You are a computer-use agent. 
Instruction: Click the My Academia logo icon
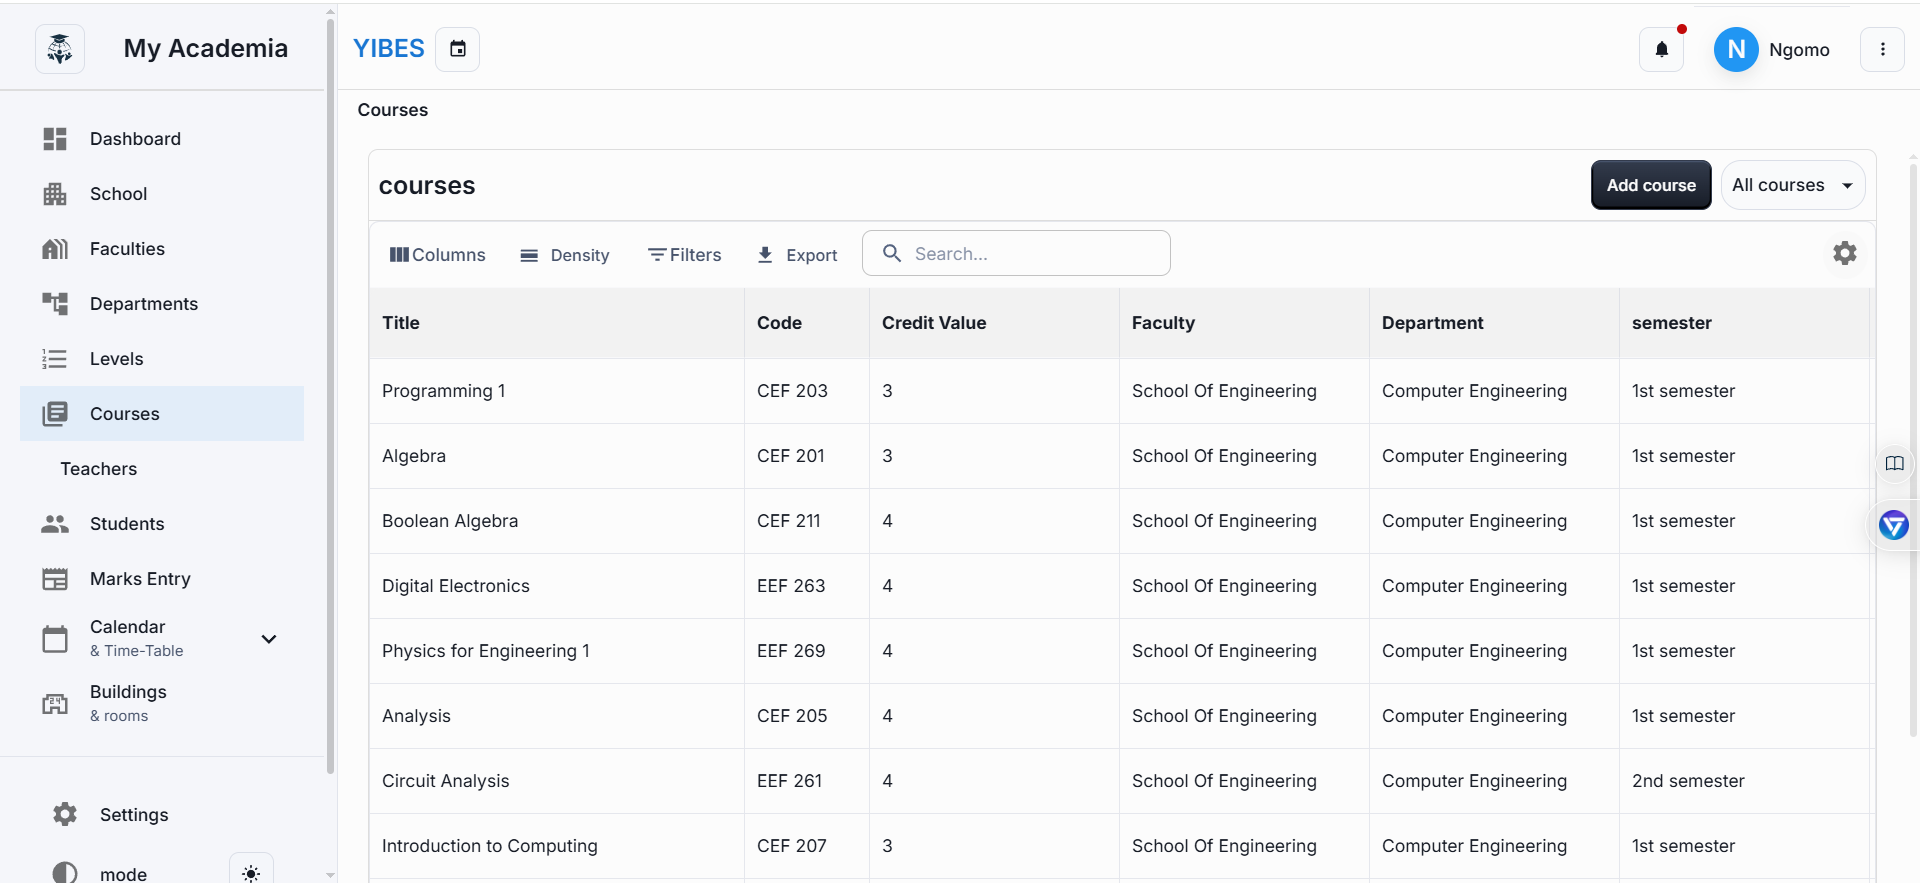[x=60, y=49]
